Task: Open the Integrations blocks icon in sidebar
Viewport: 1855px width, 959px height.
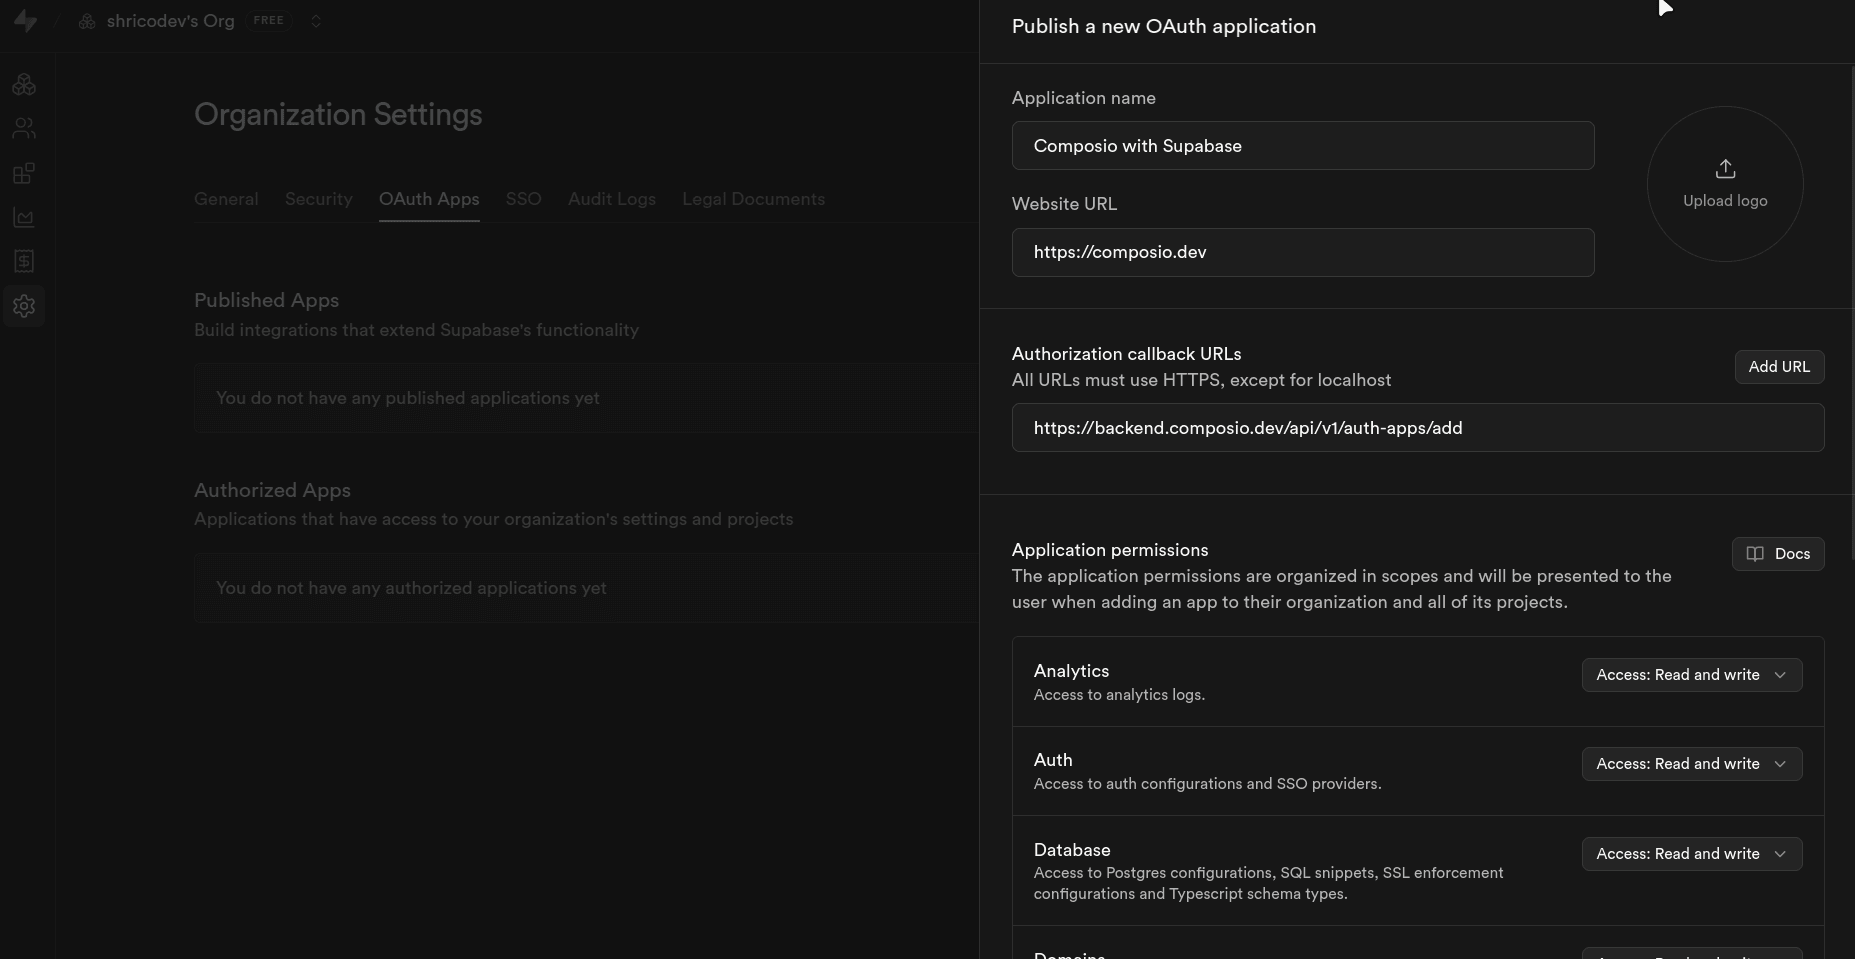Action: (24, 173)
